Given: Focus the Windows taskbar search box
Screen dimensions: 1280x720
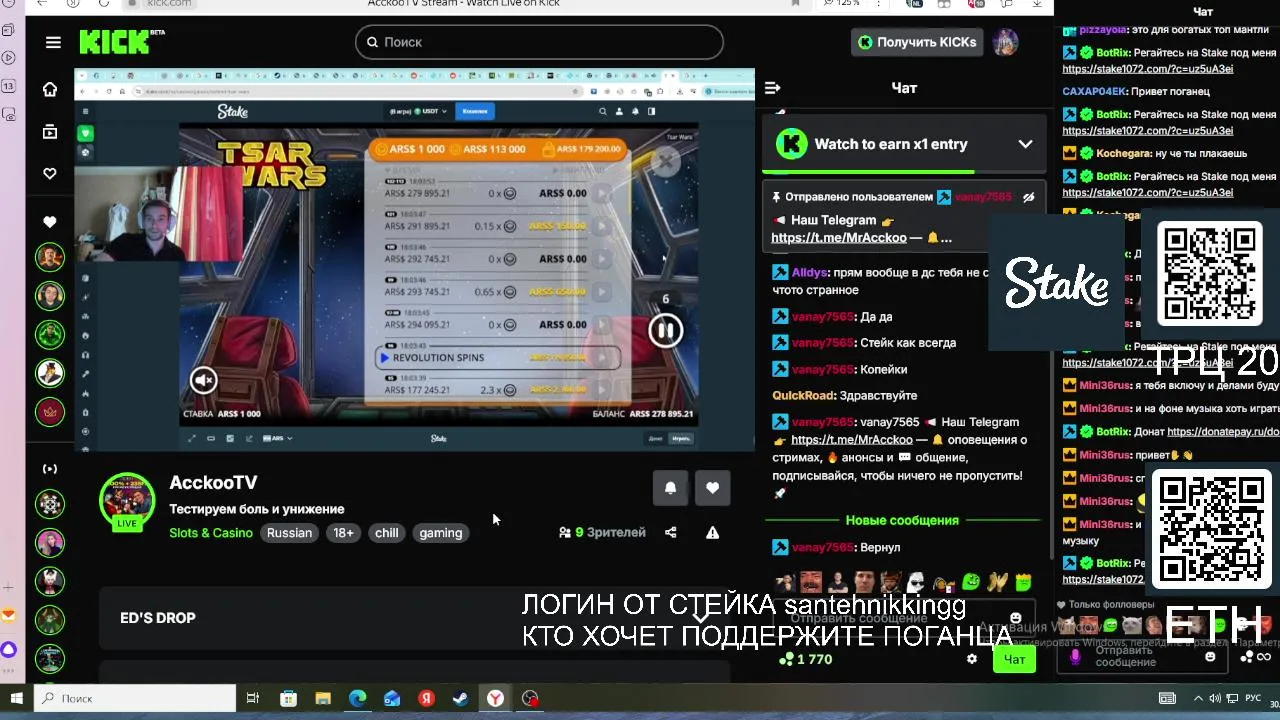Looking at the screenshot, I should click(135, 698).
